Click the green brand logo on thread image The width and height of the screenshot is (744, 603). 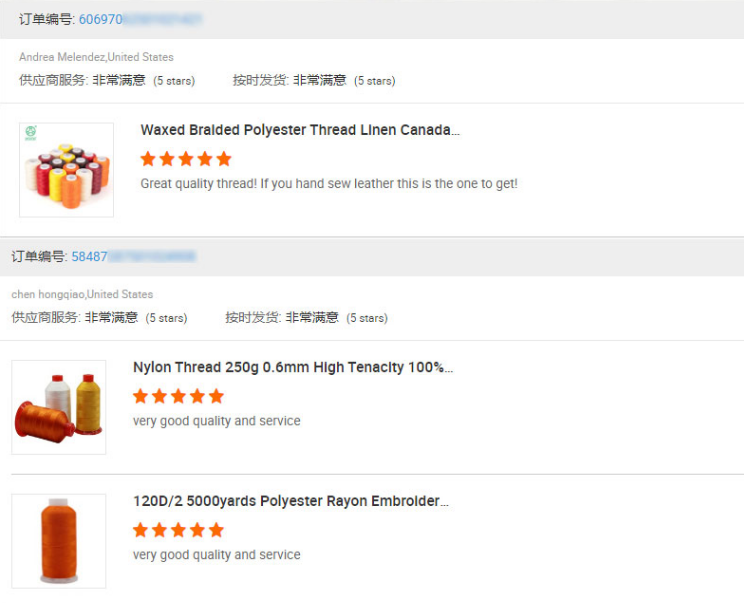[30, 132]
